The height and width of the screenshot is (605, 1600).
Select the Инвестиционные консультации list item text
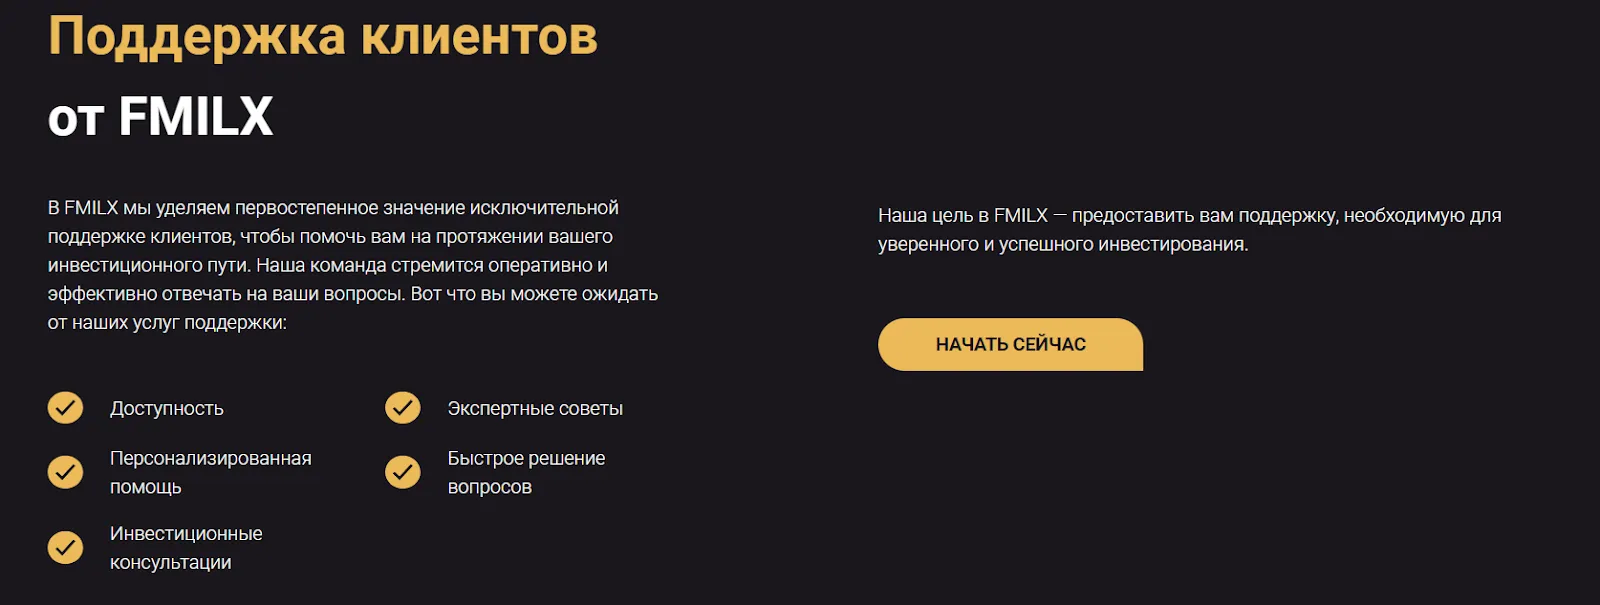coord(186,548)
